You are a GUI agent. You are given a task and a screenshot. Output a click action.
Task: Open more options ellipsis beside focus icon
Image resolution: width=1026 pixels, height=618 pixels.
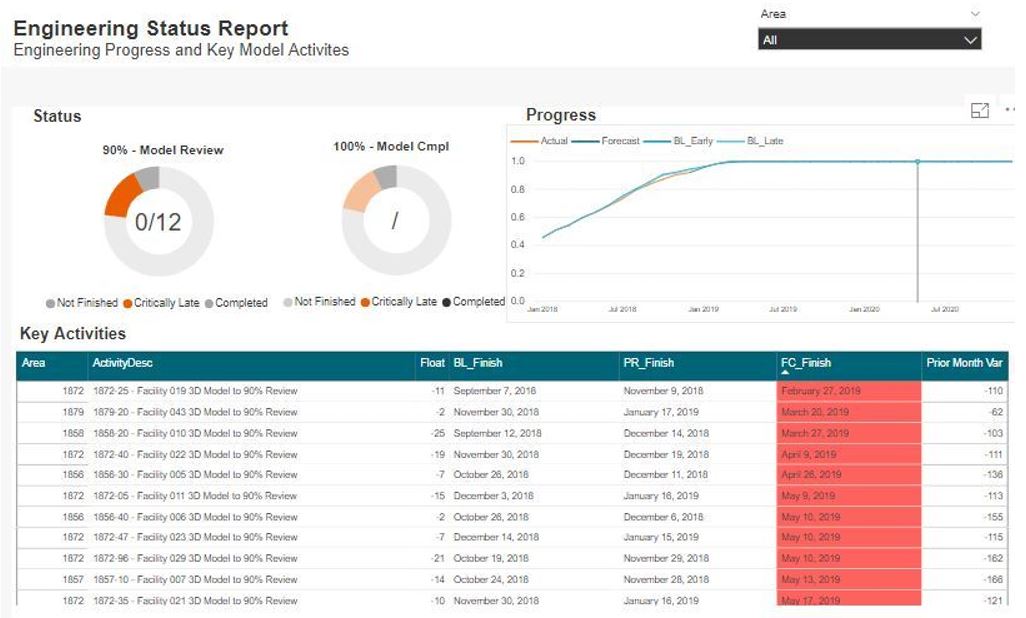pyautogui.click(x=1010, y=111)
